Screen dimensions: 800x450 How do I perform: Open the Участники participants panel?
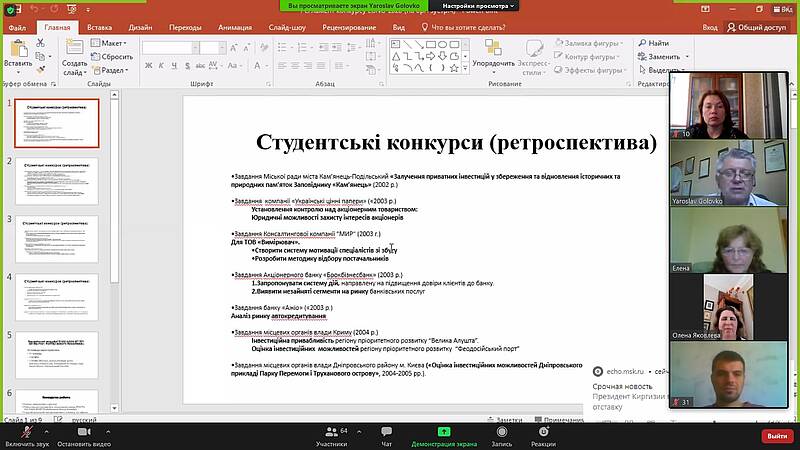[332, 437]
